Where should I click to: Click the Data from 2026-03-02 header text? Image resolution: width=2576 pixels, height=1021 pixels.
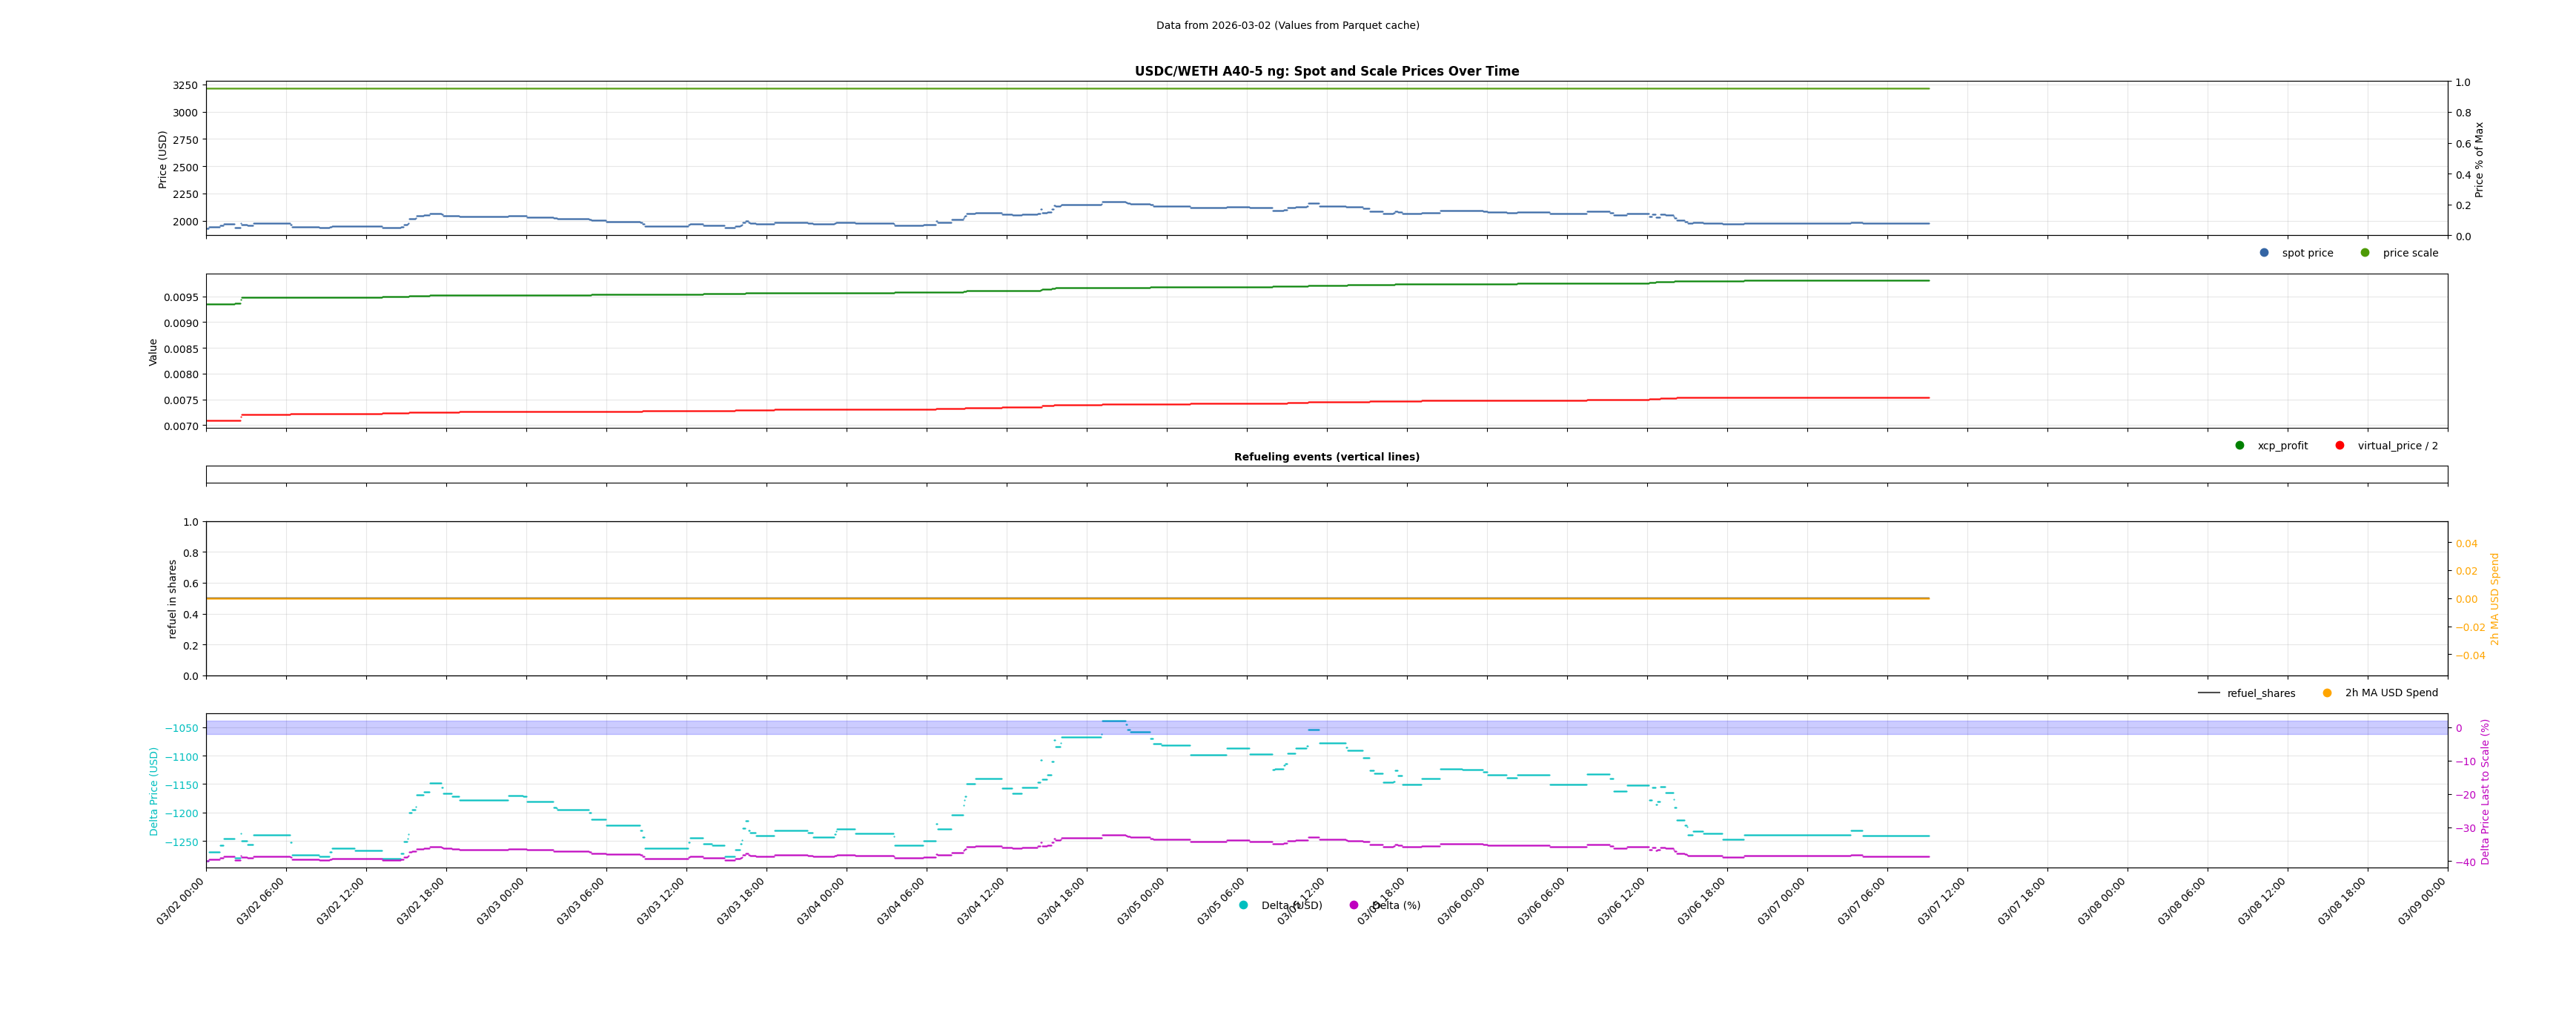1287,26
